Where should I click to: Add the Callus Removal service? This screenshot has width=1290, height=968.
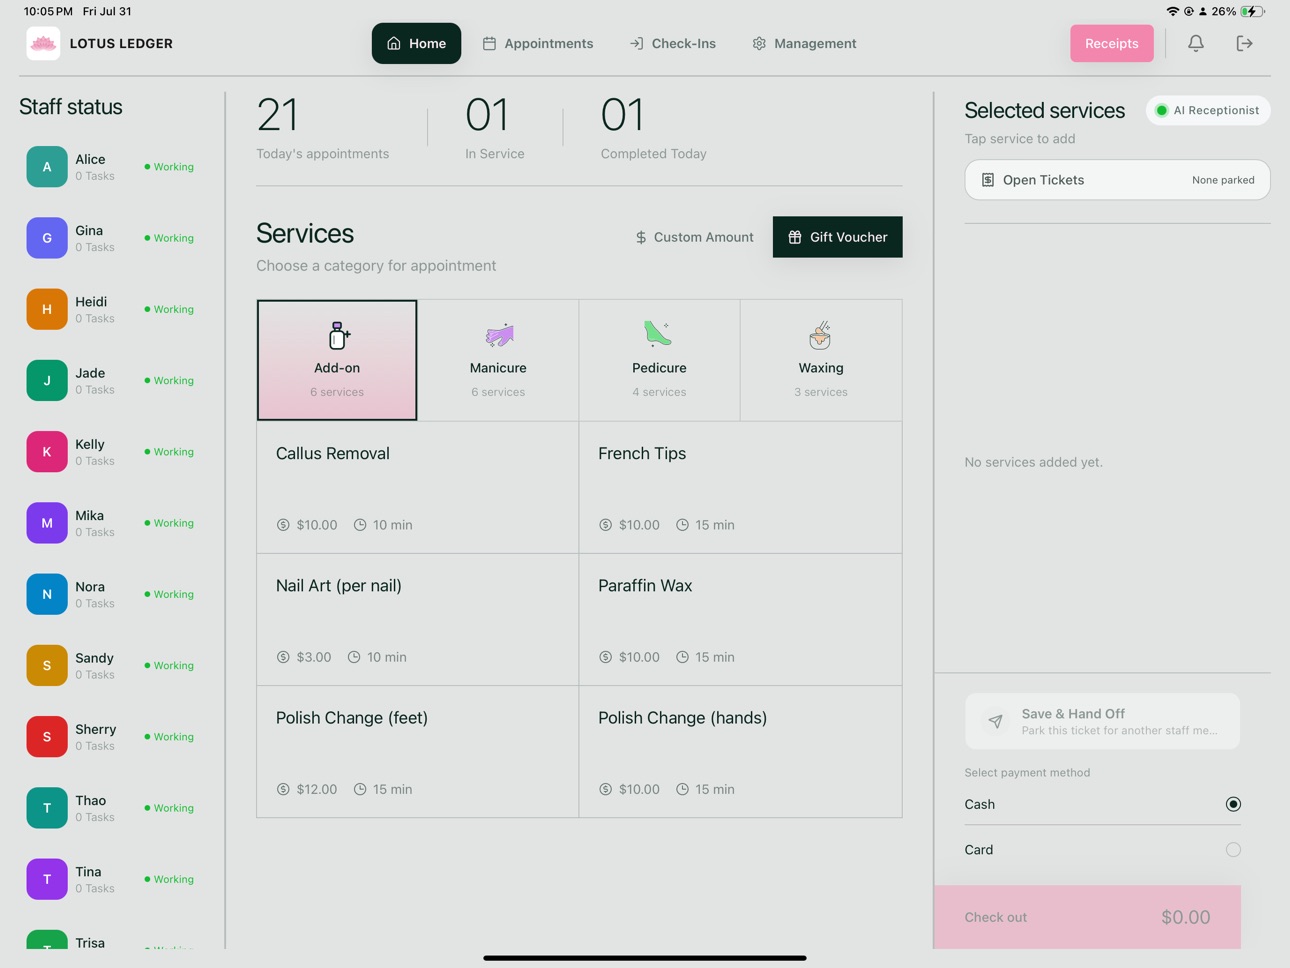418,487
